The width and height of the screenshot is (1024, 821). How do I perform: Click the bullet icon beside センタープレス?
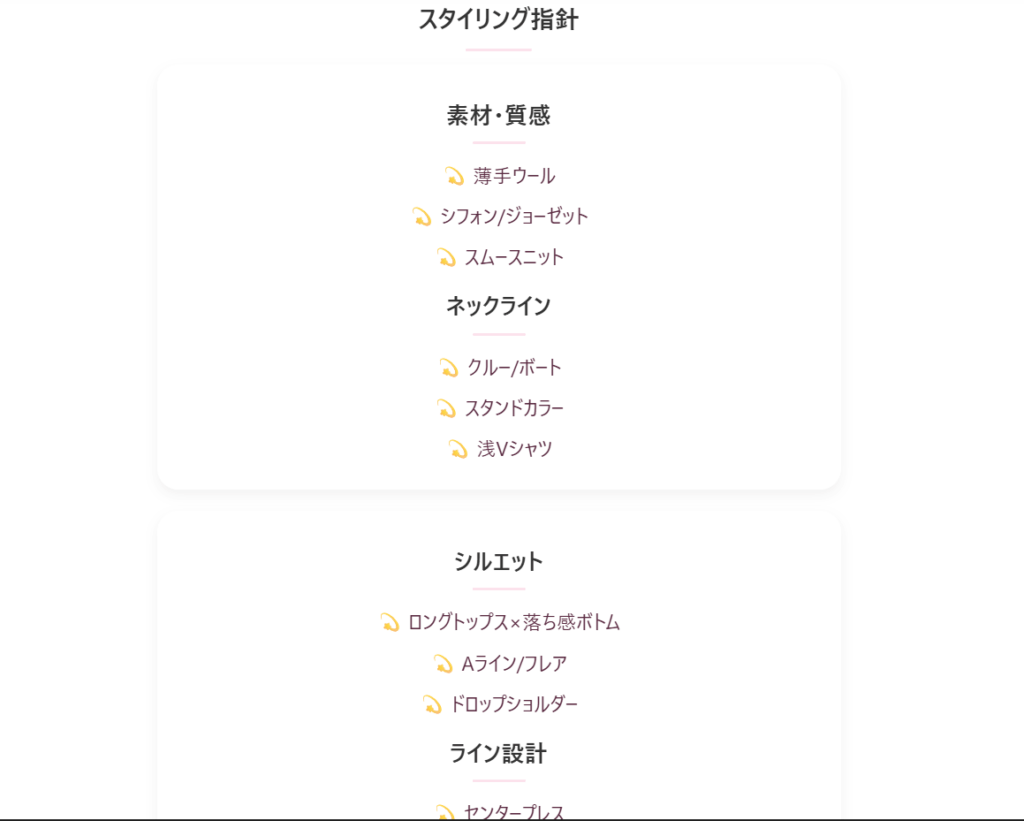(x=446, y=813)
